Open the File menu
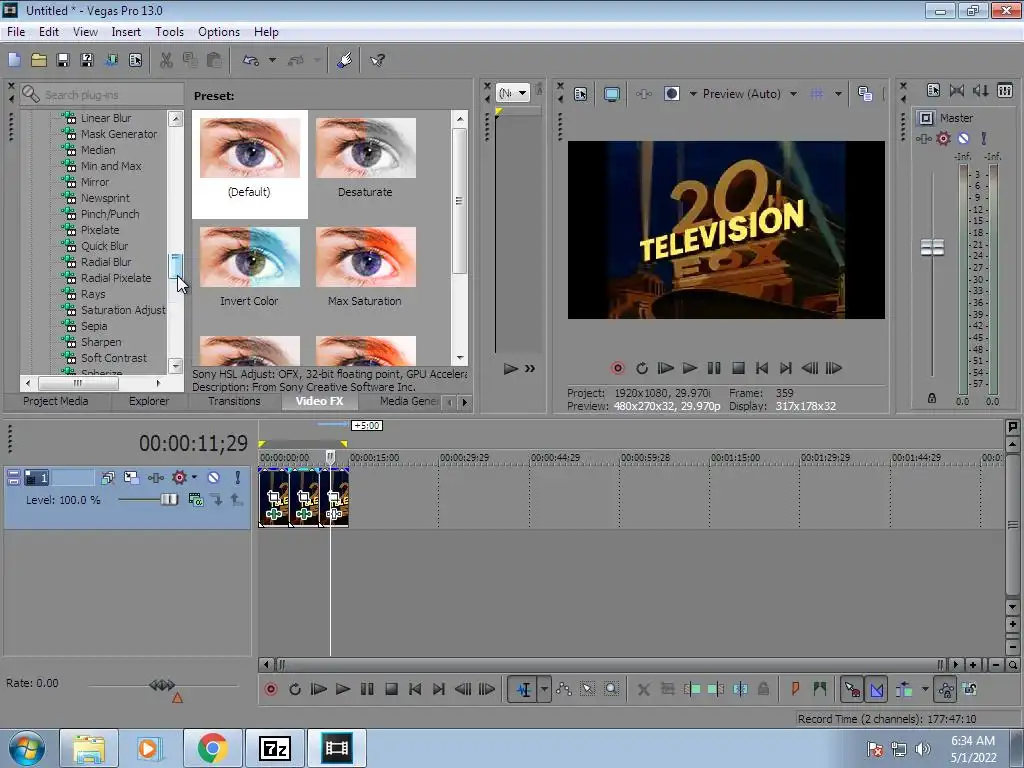1024x768 pixels. click(x=16, y=32)
